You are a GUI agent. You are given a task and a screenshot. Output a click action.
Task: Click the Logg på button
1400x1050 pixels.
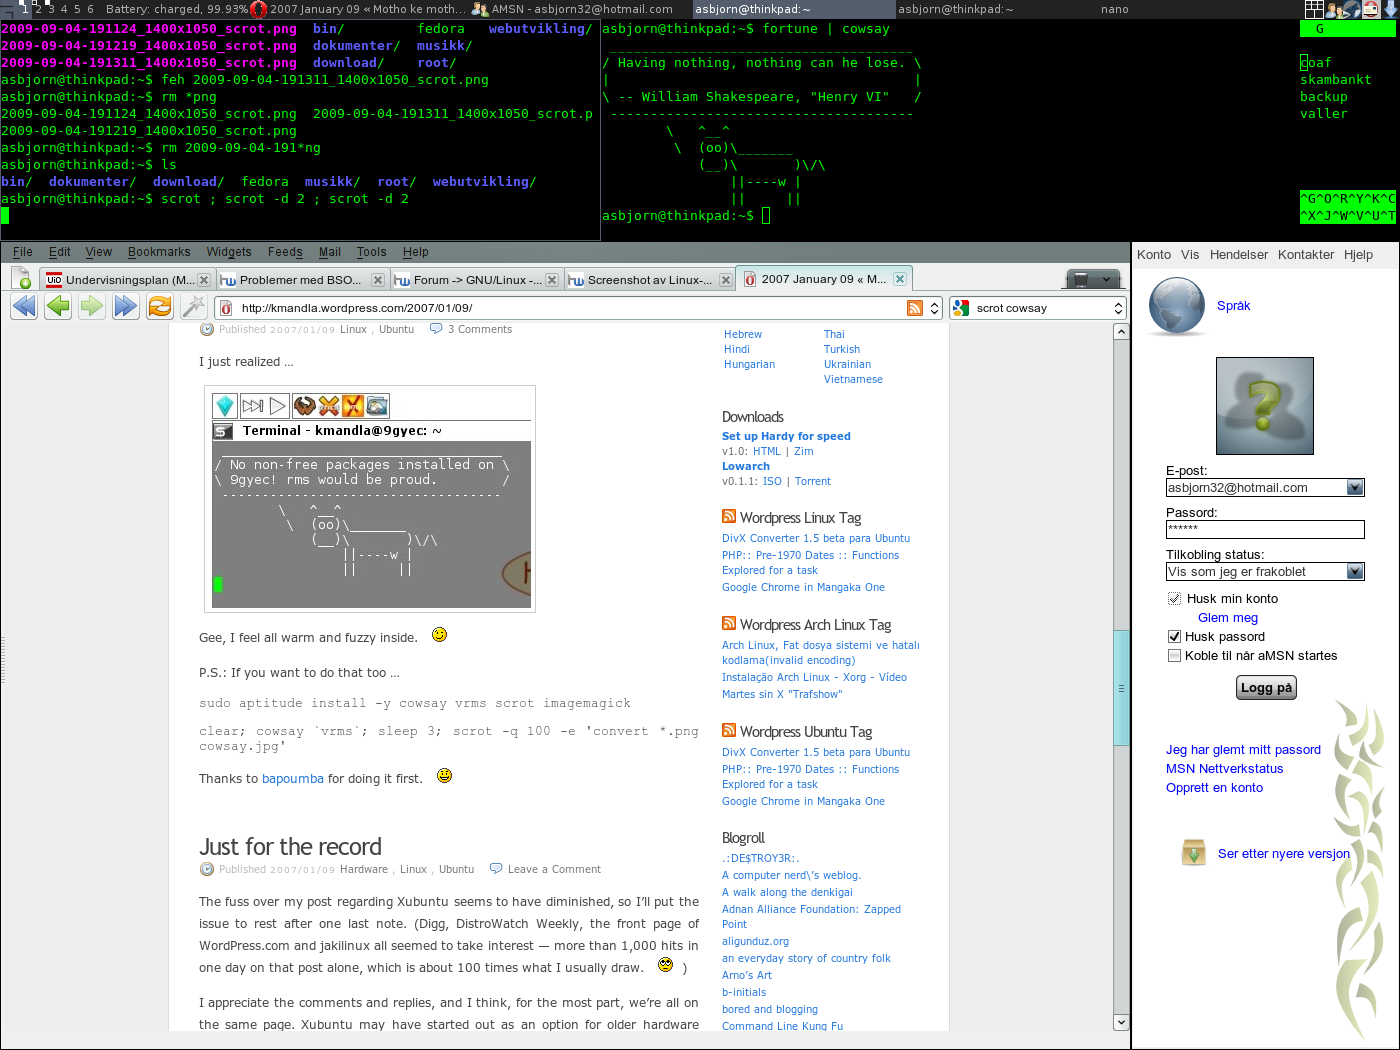[x=1266, y=687]
